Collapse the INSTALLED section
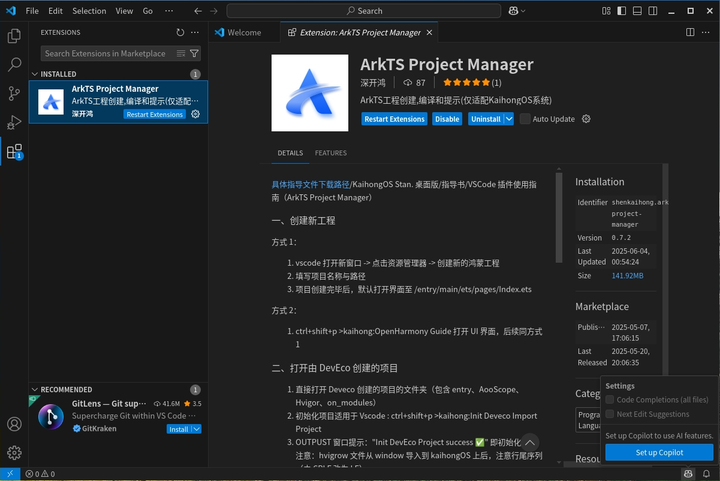720x481 pixels. pos(35,74)
